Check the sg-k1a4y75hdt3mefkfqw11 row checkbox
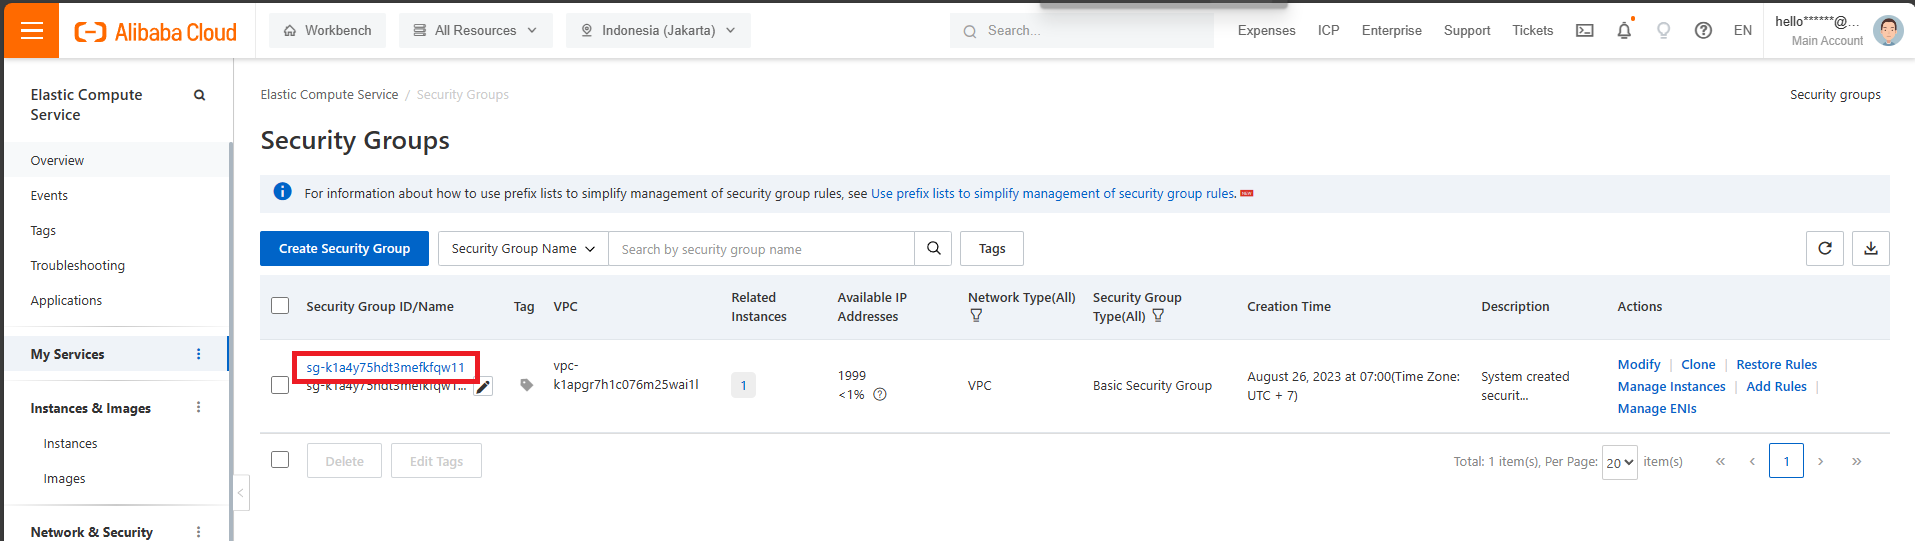Image resolution: width=1915 pixels, height=541 pixels. (280, 385)
